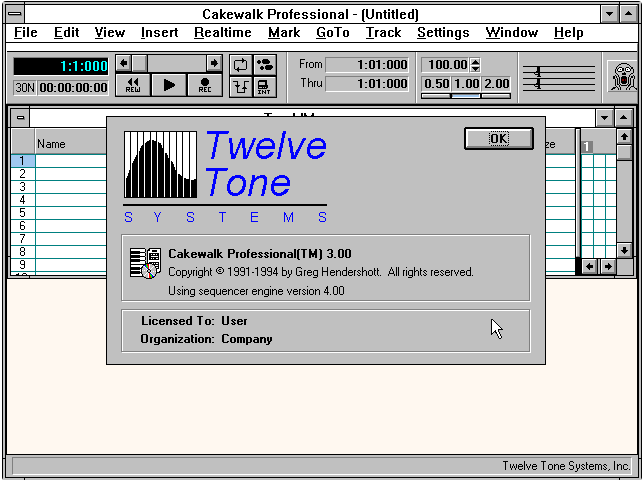This screenshot has height=480, width=643.
Task: Open the main window system menu box
Action: pos(15,14)
